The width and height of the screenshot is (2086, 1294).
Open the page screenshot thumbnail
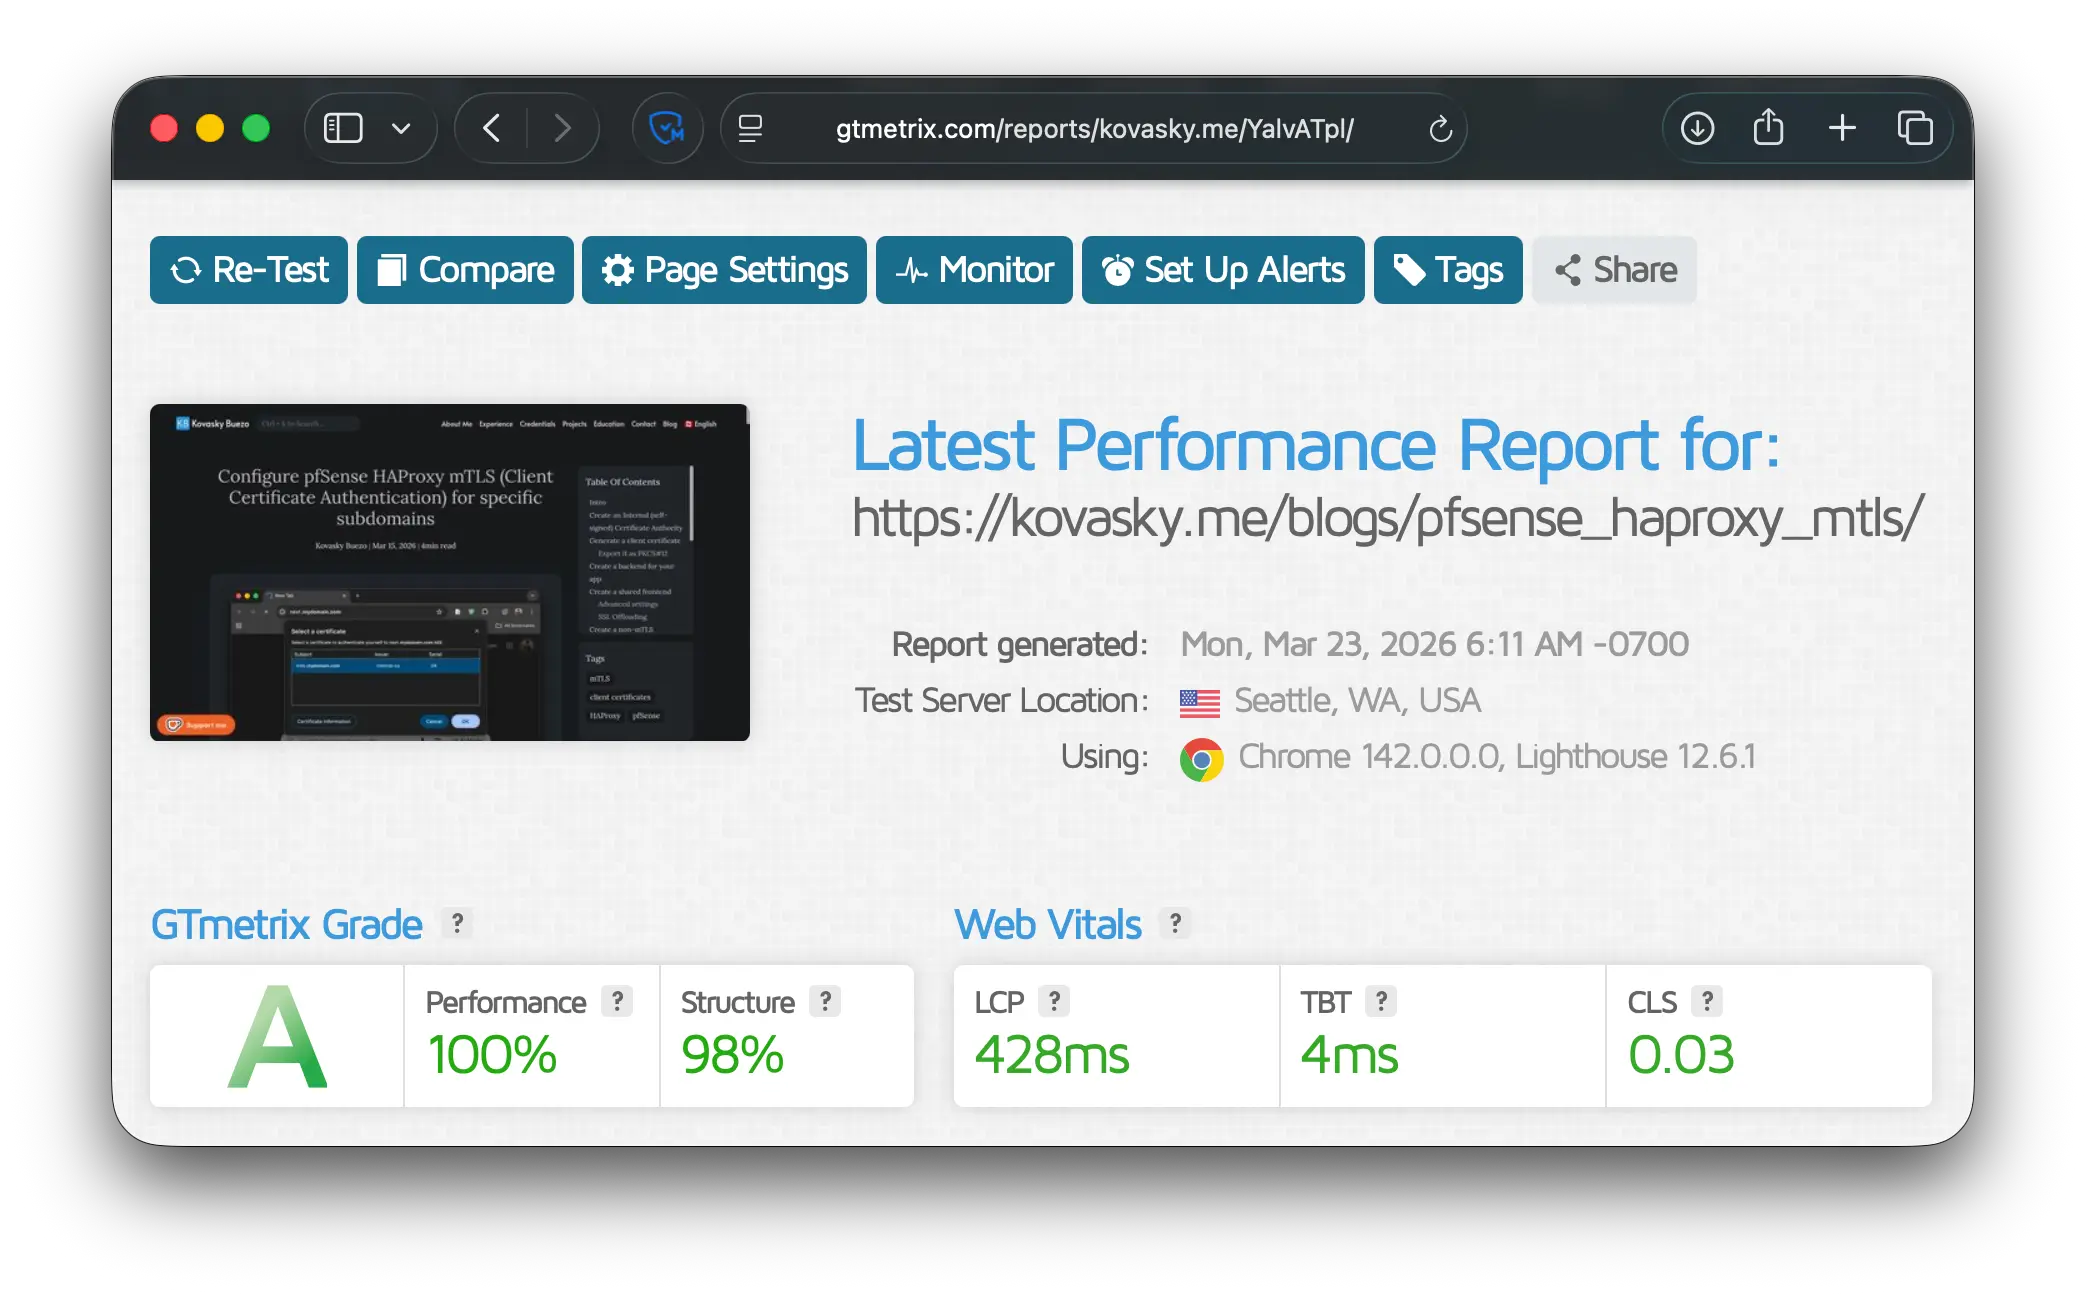pos(450,572)
